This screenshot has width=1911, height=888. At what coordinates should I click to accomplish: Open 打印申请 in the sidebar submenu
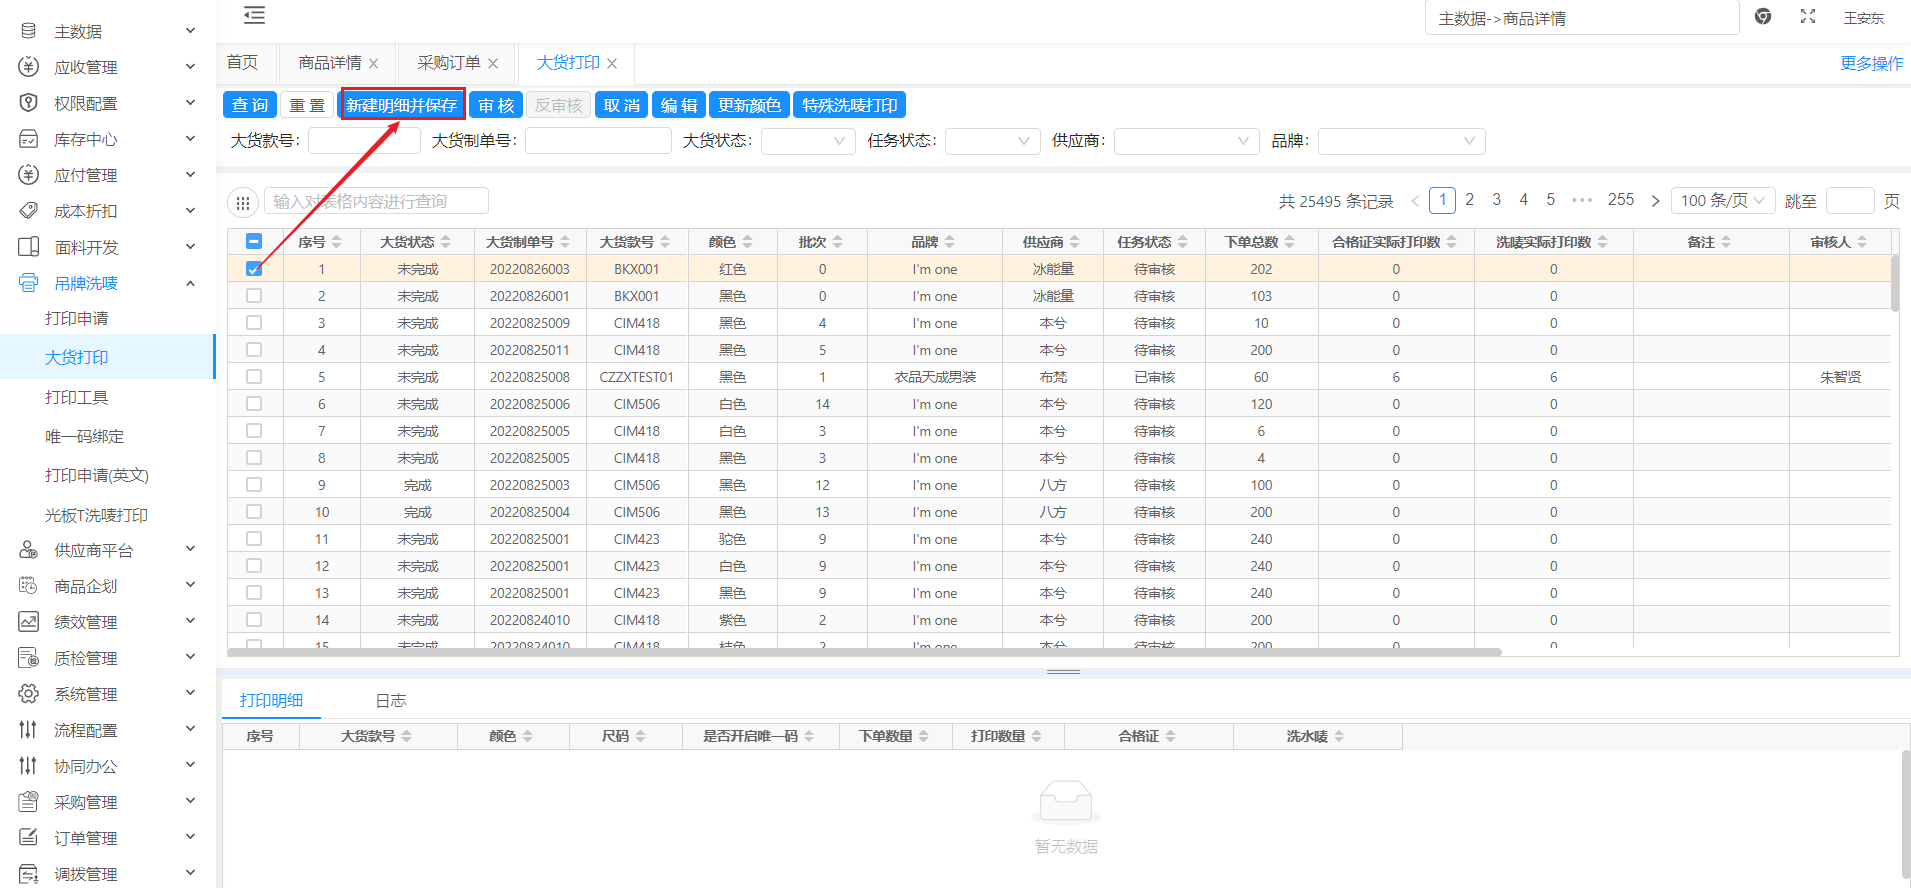(77, 319)
